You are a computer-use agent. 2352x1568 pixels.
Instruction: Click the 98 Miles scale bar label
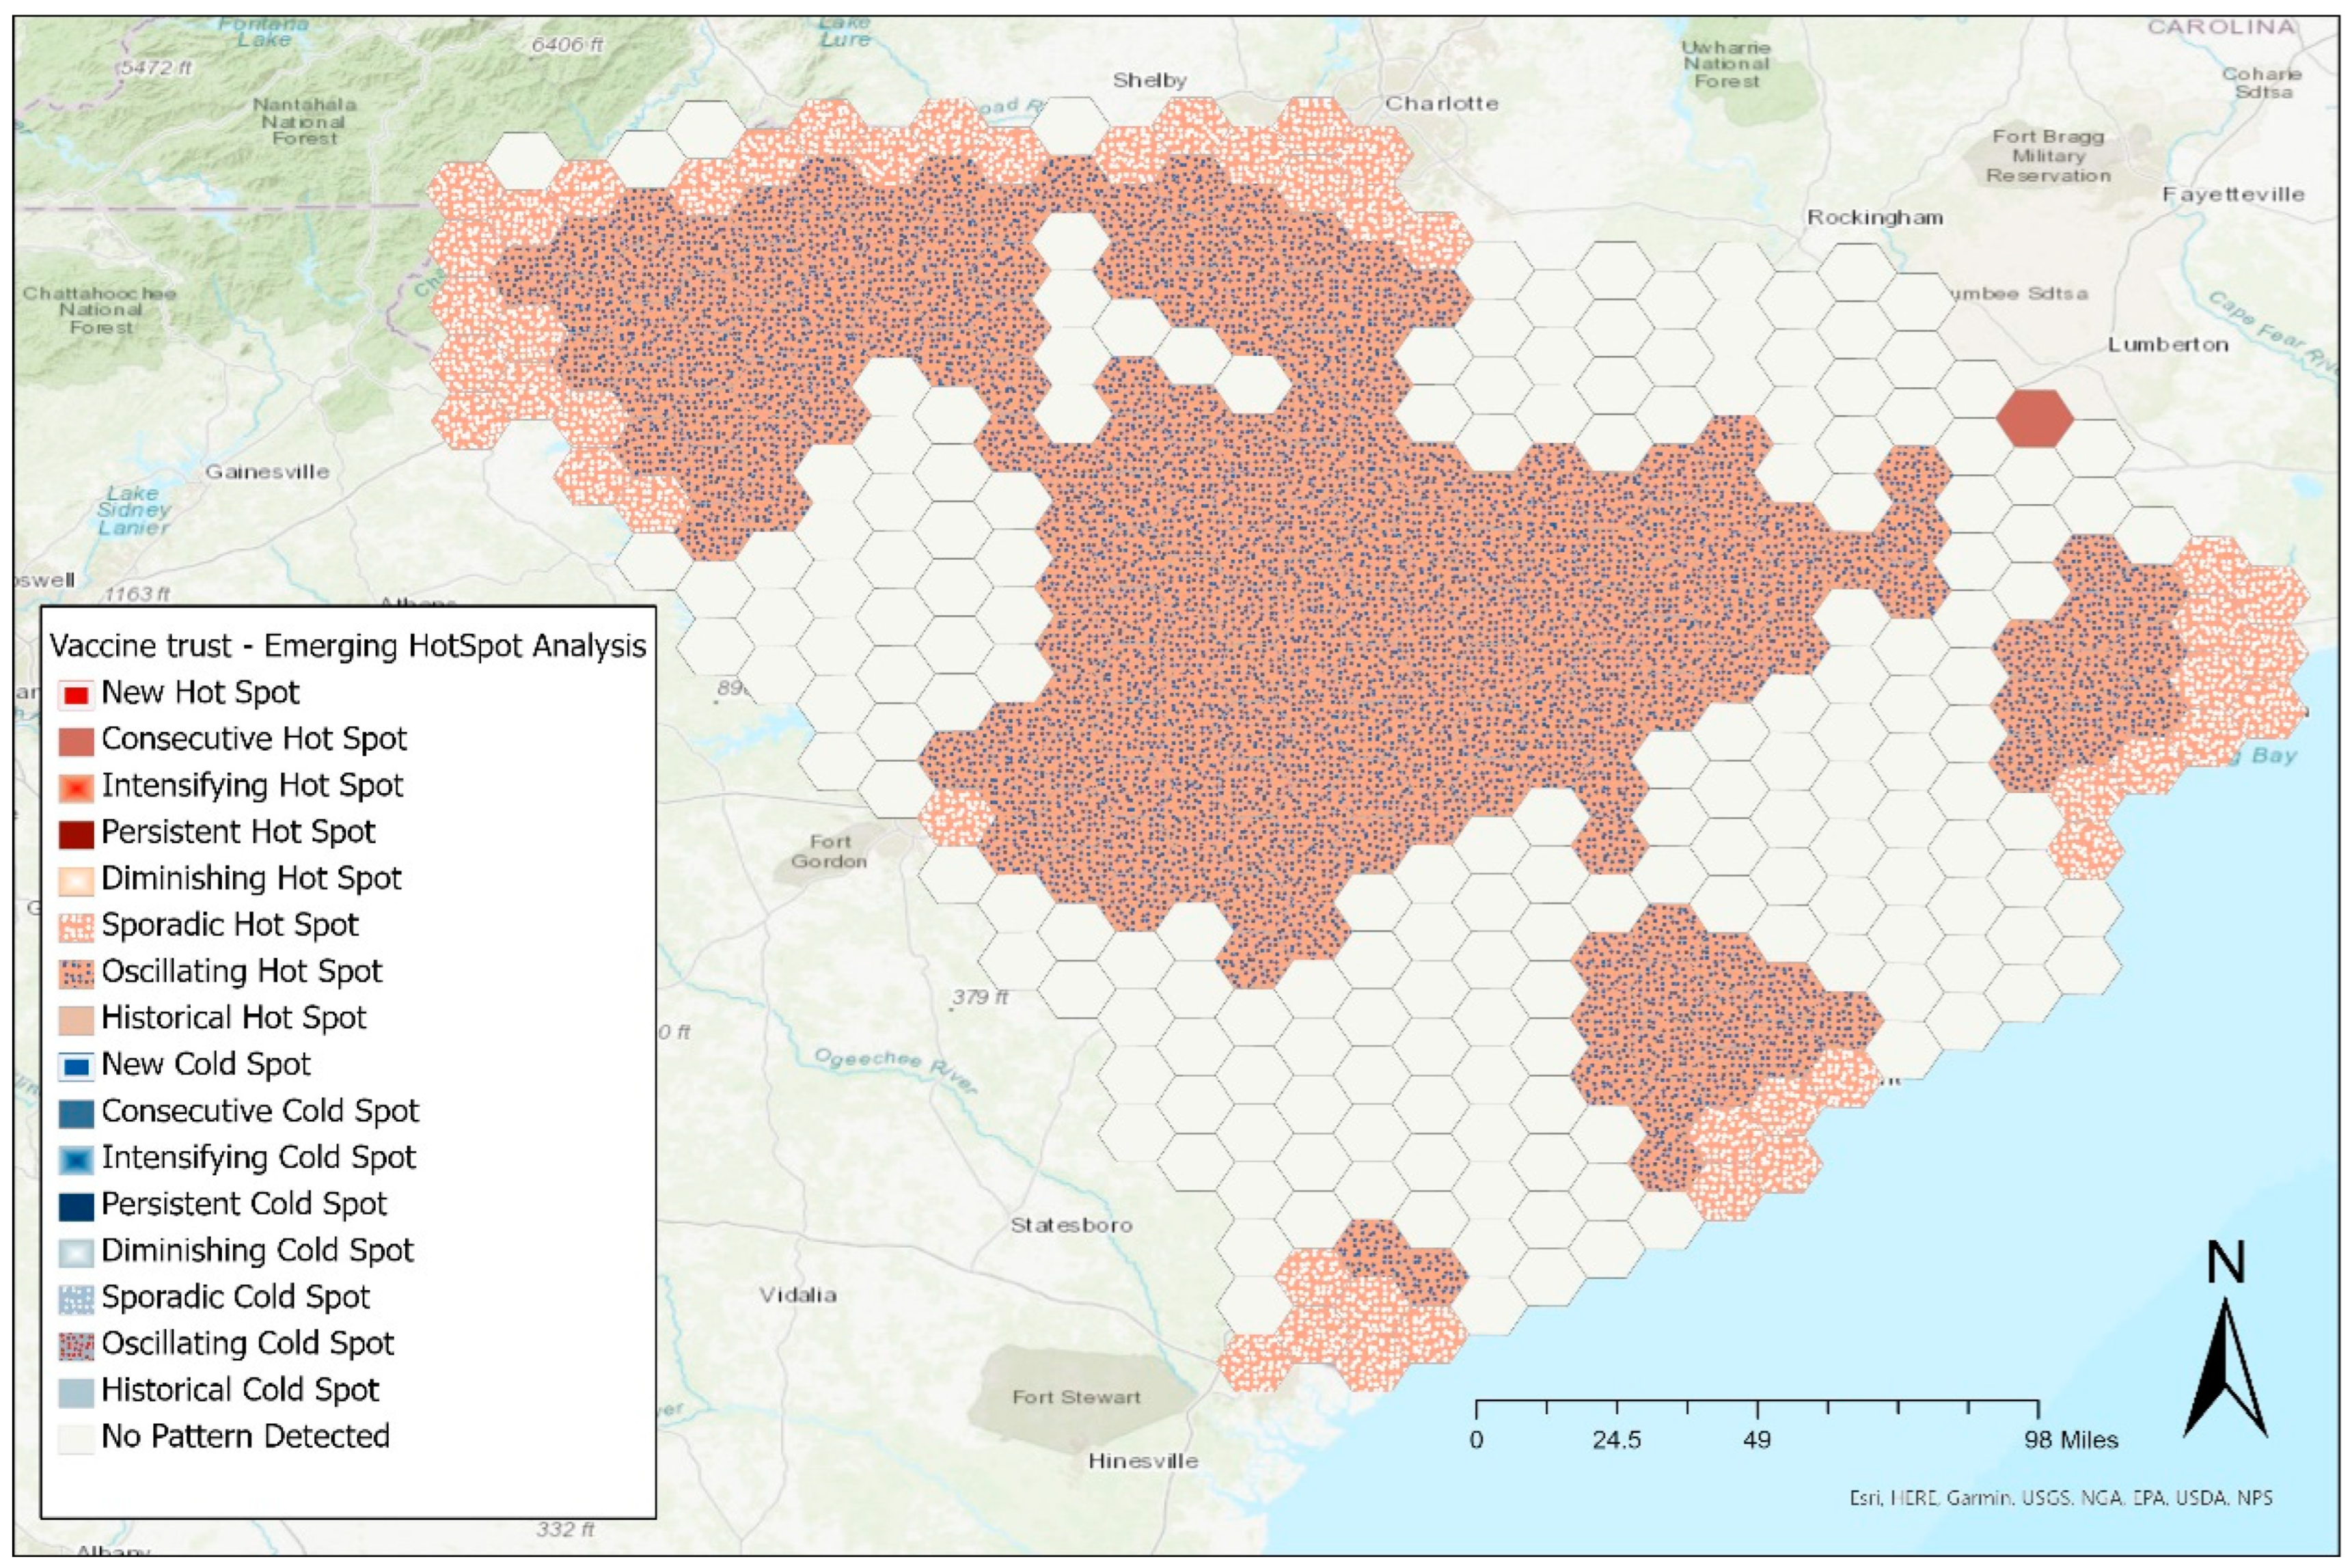pyautogui.click(x=2071, y=1440)
